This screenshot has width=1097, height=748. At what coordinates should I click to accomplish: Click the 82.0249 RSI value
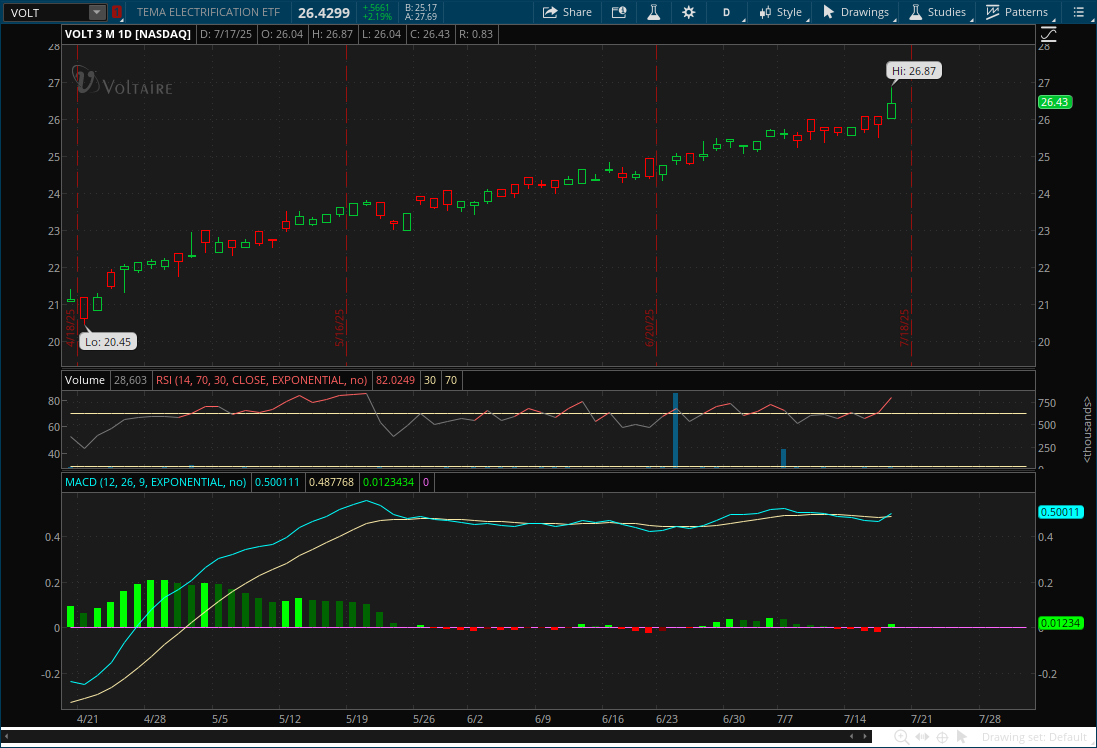point(395,380)
